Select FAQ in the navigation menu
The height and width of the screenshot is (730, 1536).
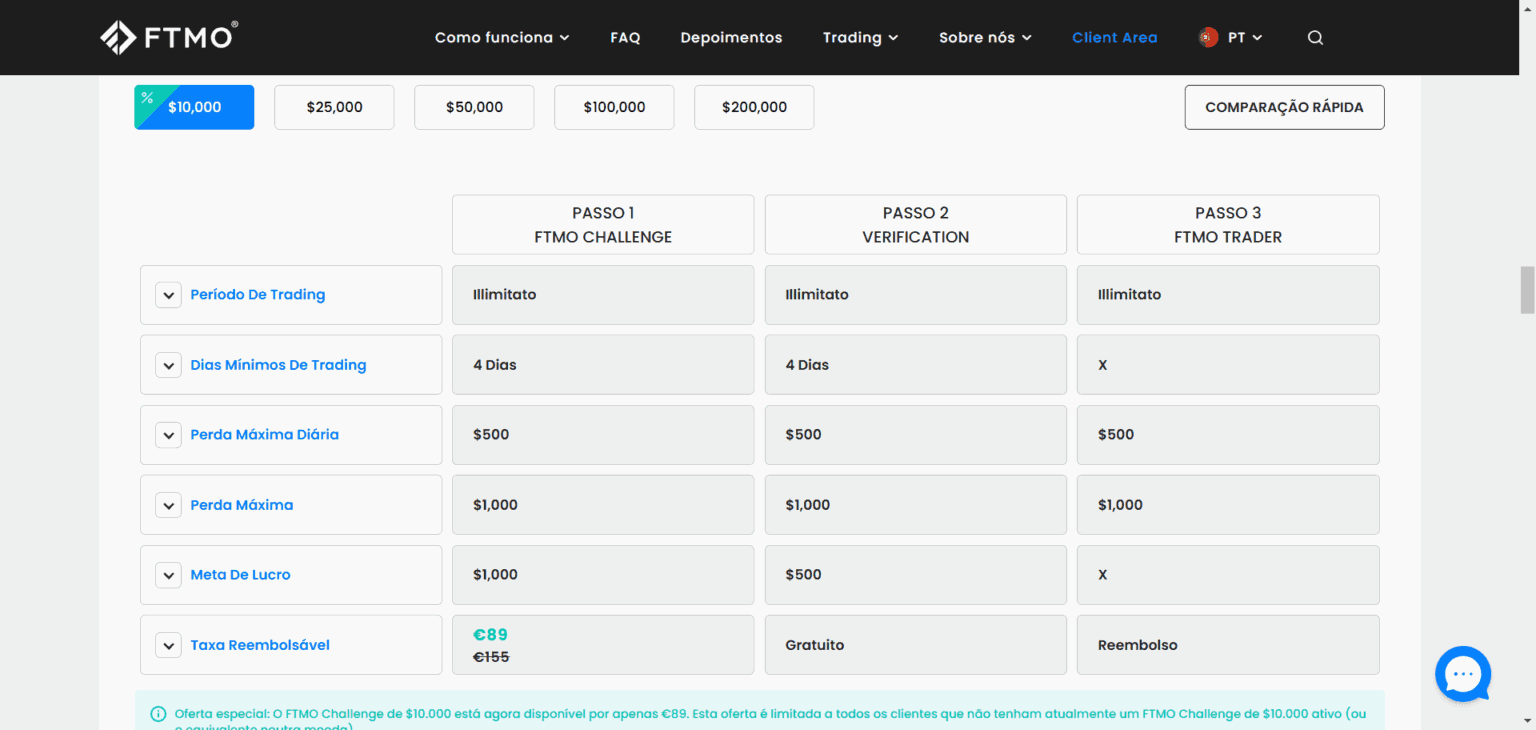(625, 37)
